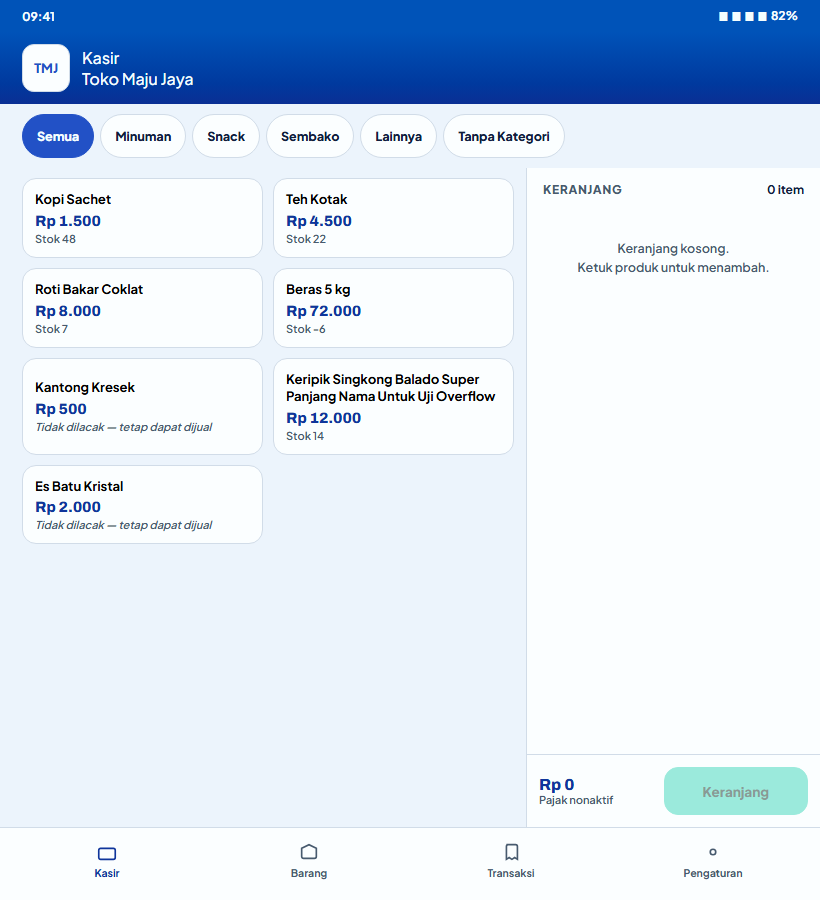Add Es Batu Kristal to cart
Viewport: 820px width, 900px height.
(142, 505)
